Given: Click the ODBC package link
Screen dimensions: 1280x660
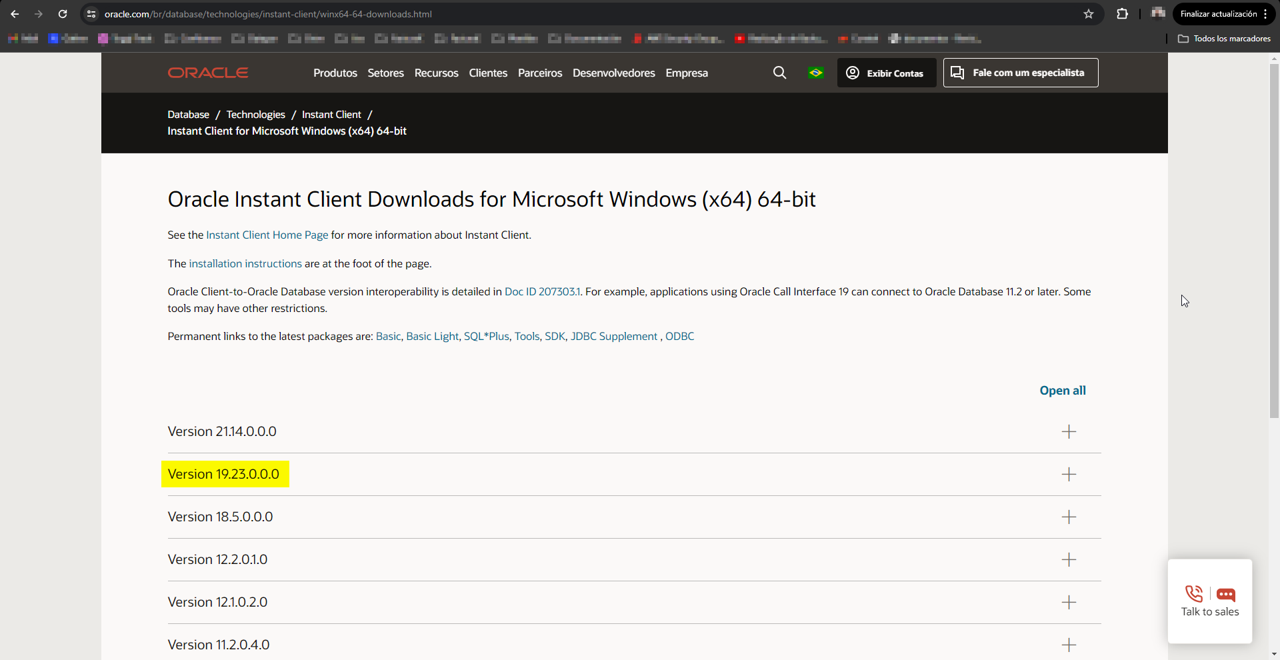Looking at the screenshot, I should pyautogui.click(x=679, y=336).
